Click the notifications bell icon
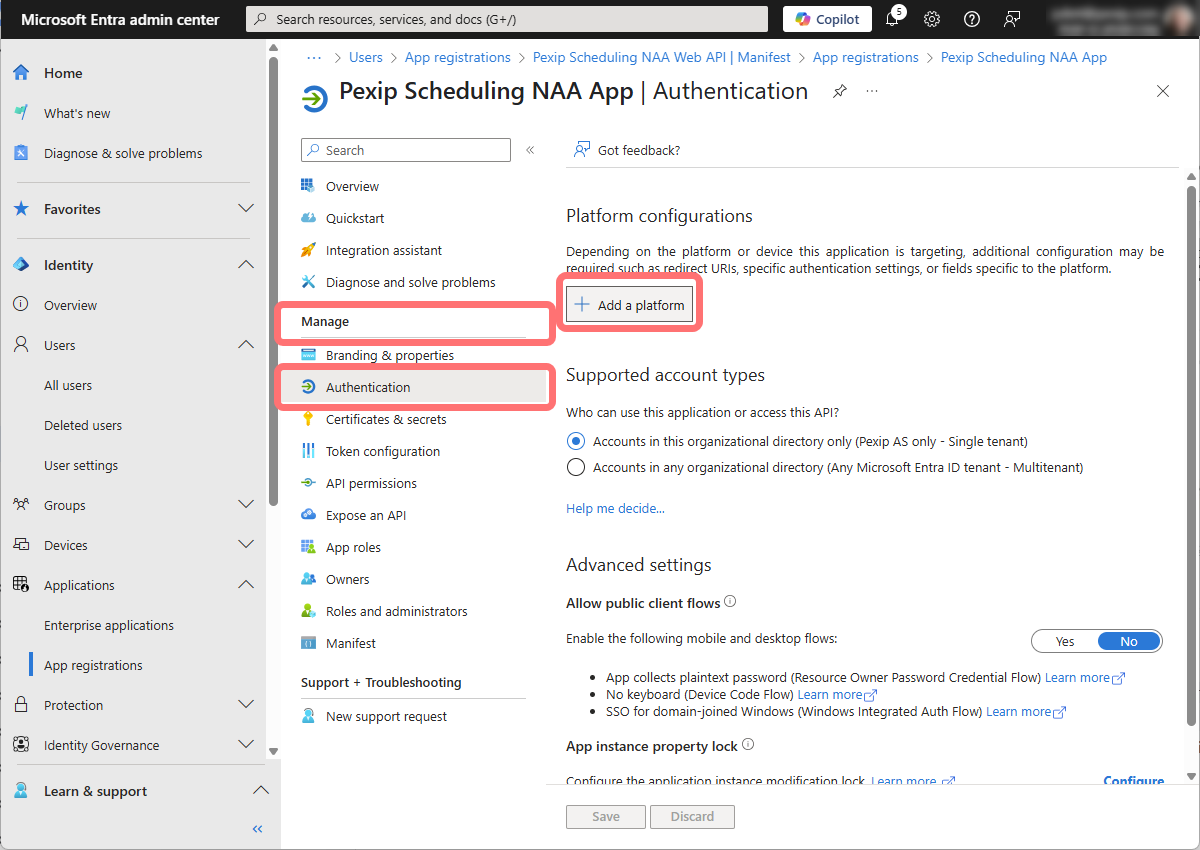The width and height of the screenshot is (1200, 850). [893, 19]
